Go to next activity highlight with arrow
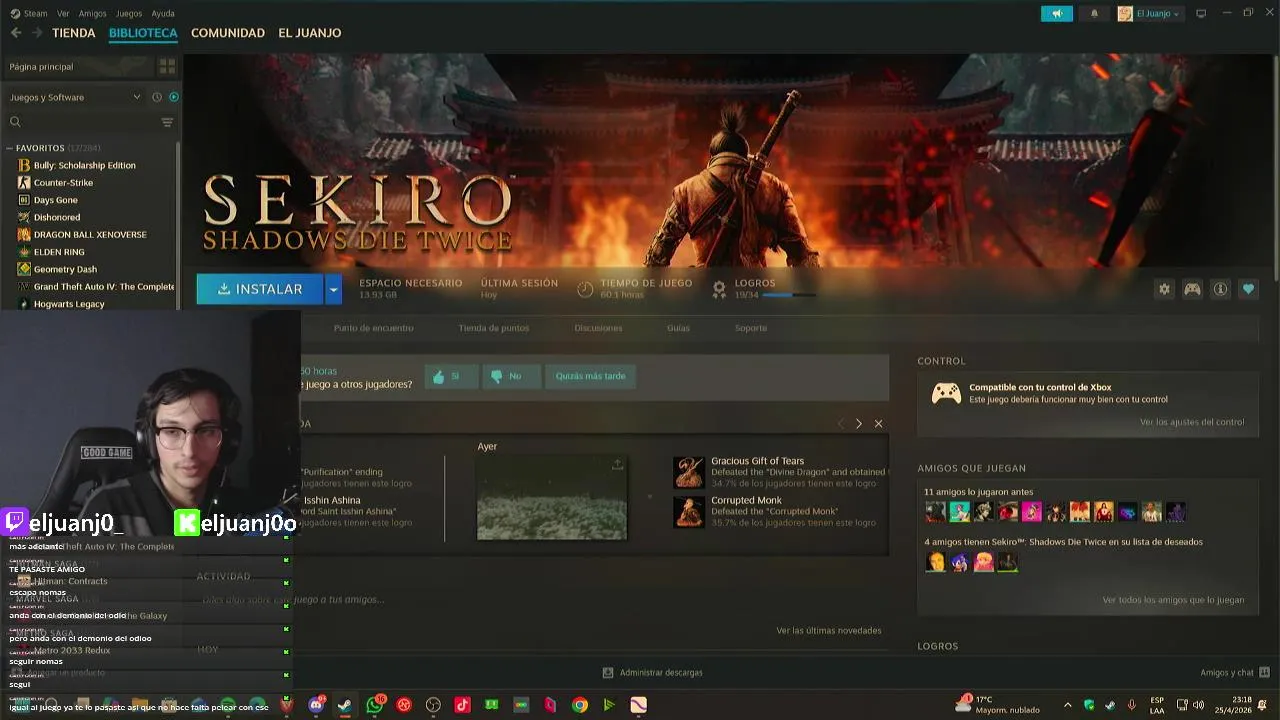The width and height of the screenshot is (1280, 720). click(858, 424)
